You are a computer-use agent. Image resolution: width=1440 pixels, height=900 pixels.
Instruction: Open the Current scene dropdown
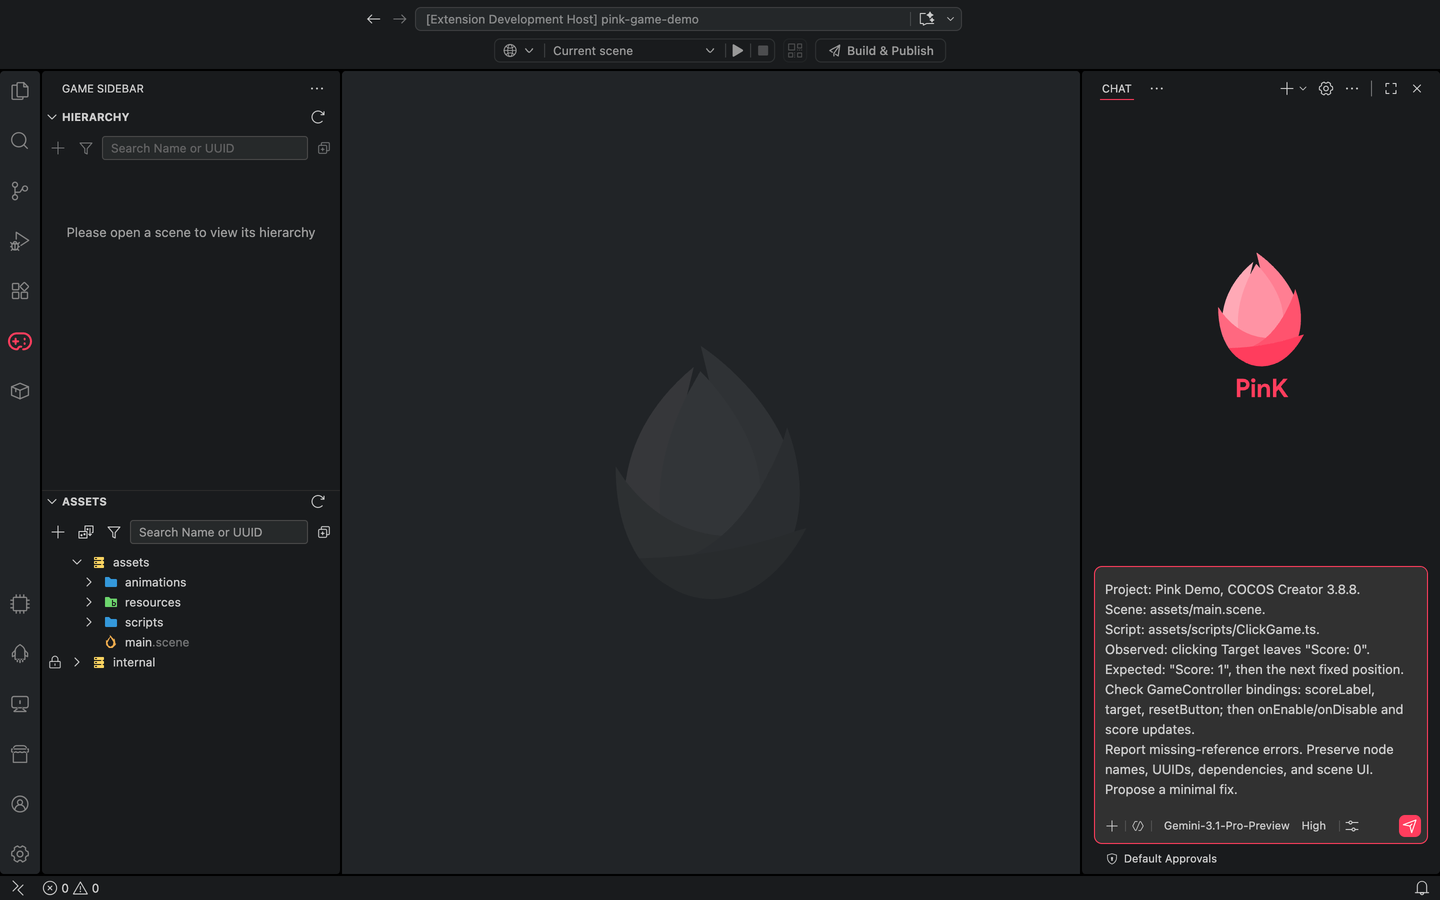tap(633, 51)
